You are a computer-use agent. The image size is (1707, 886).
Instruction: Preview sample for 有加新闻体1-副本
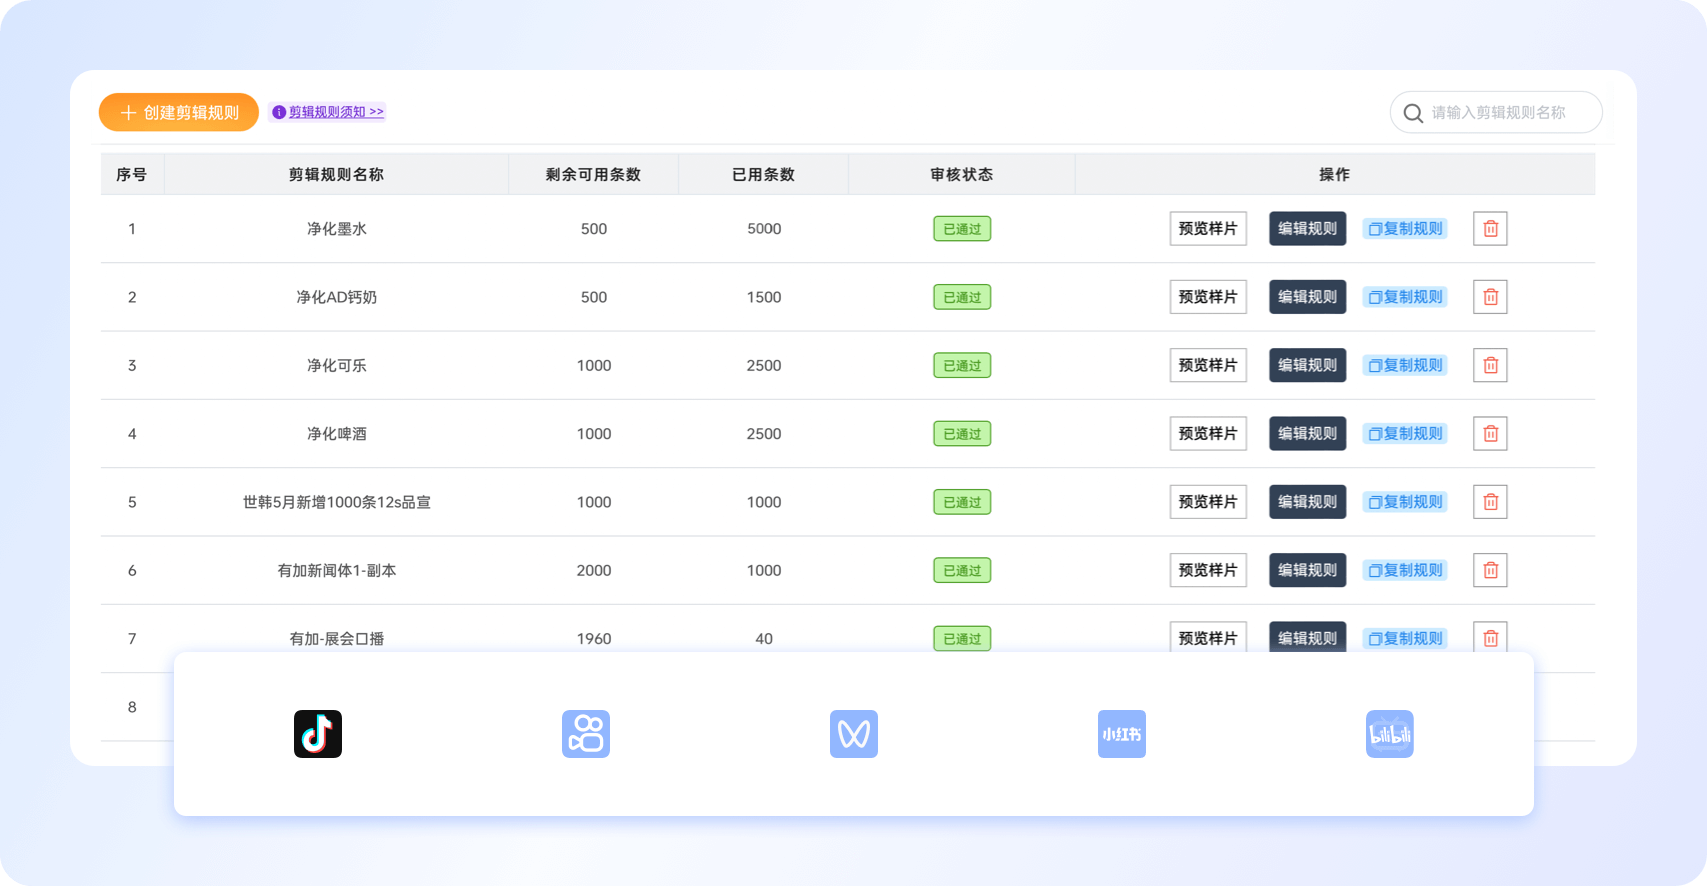1208,570
